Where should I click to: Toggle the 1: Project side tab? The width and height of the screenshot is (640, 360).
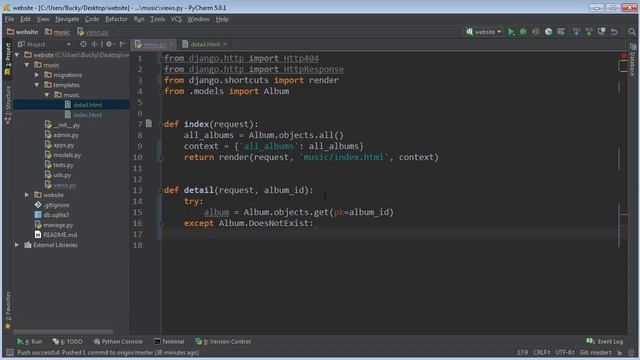tap(8, 60)
